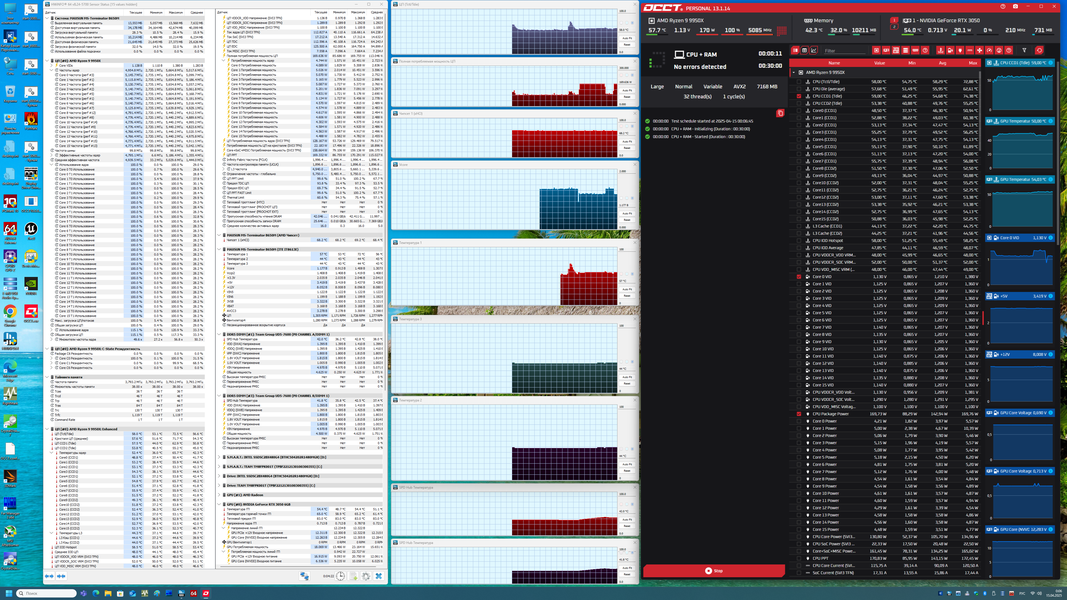The width and height of the screenshot is (1067, 600).
Task: Check the CPU (Tctl/Tdie) graph checkbox
Action: (799, 82)
